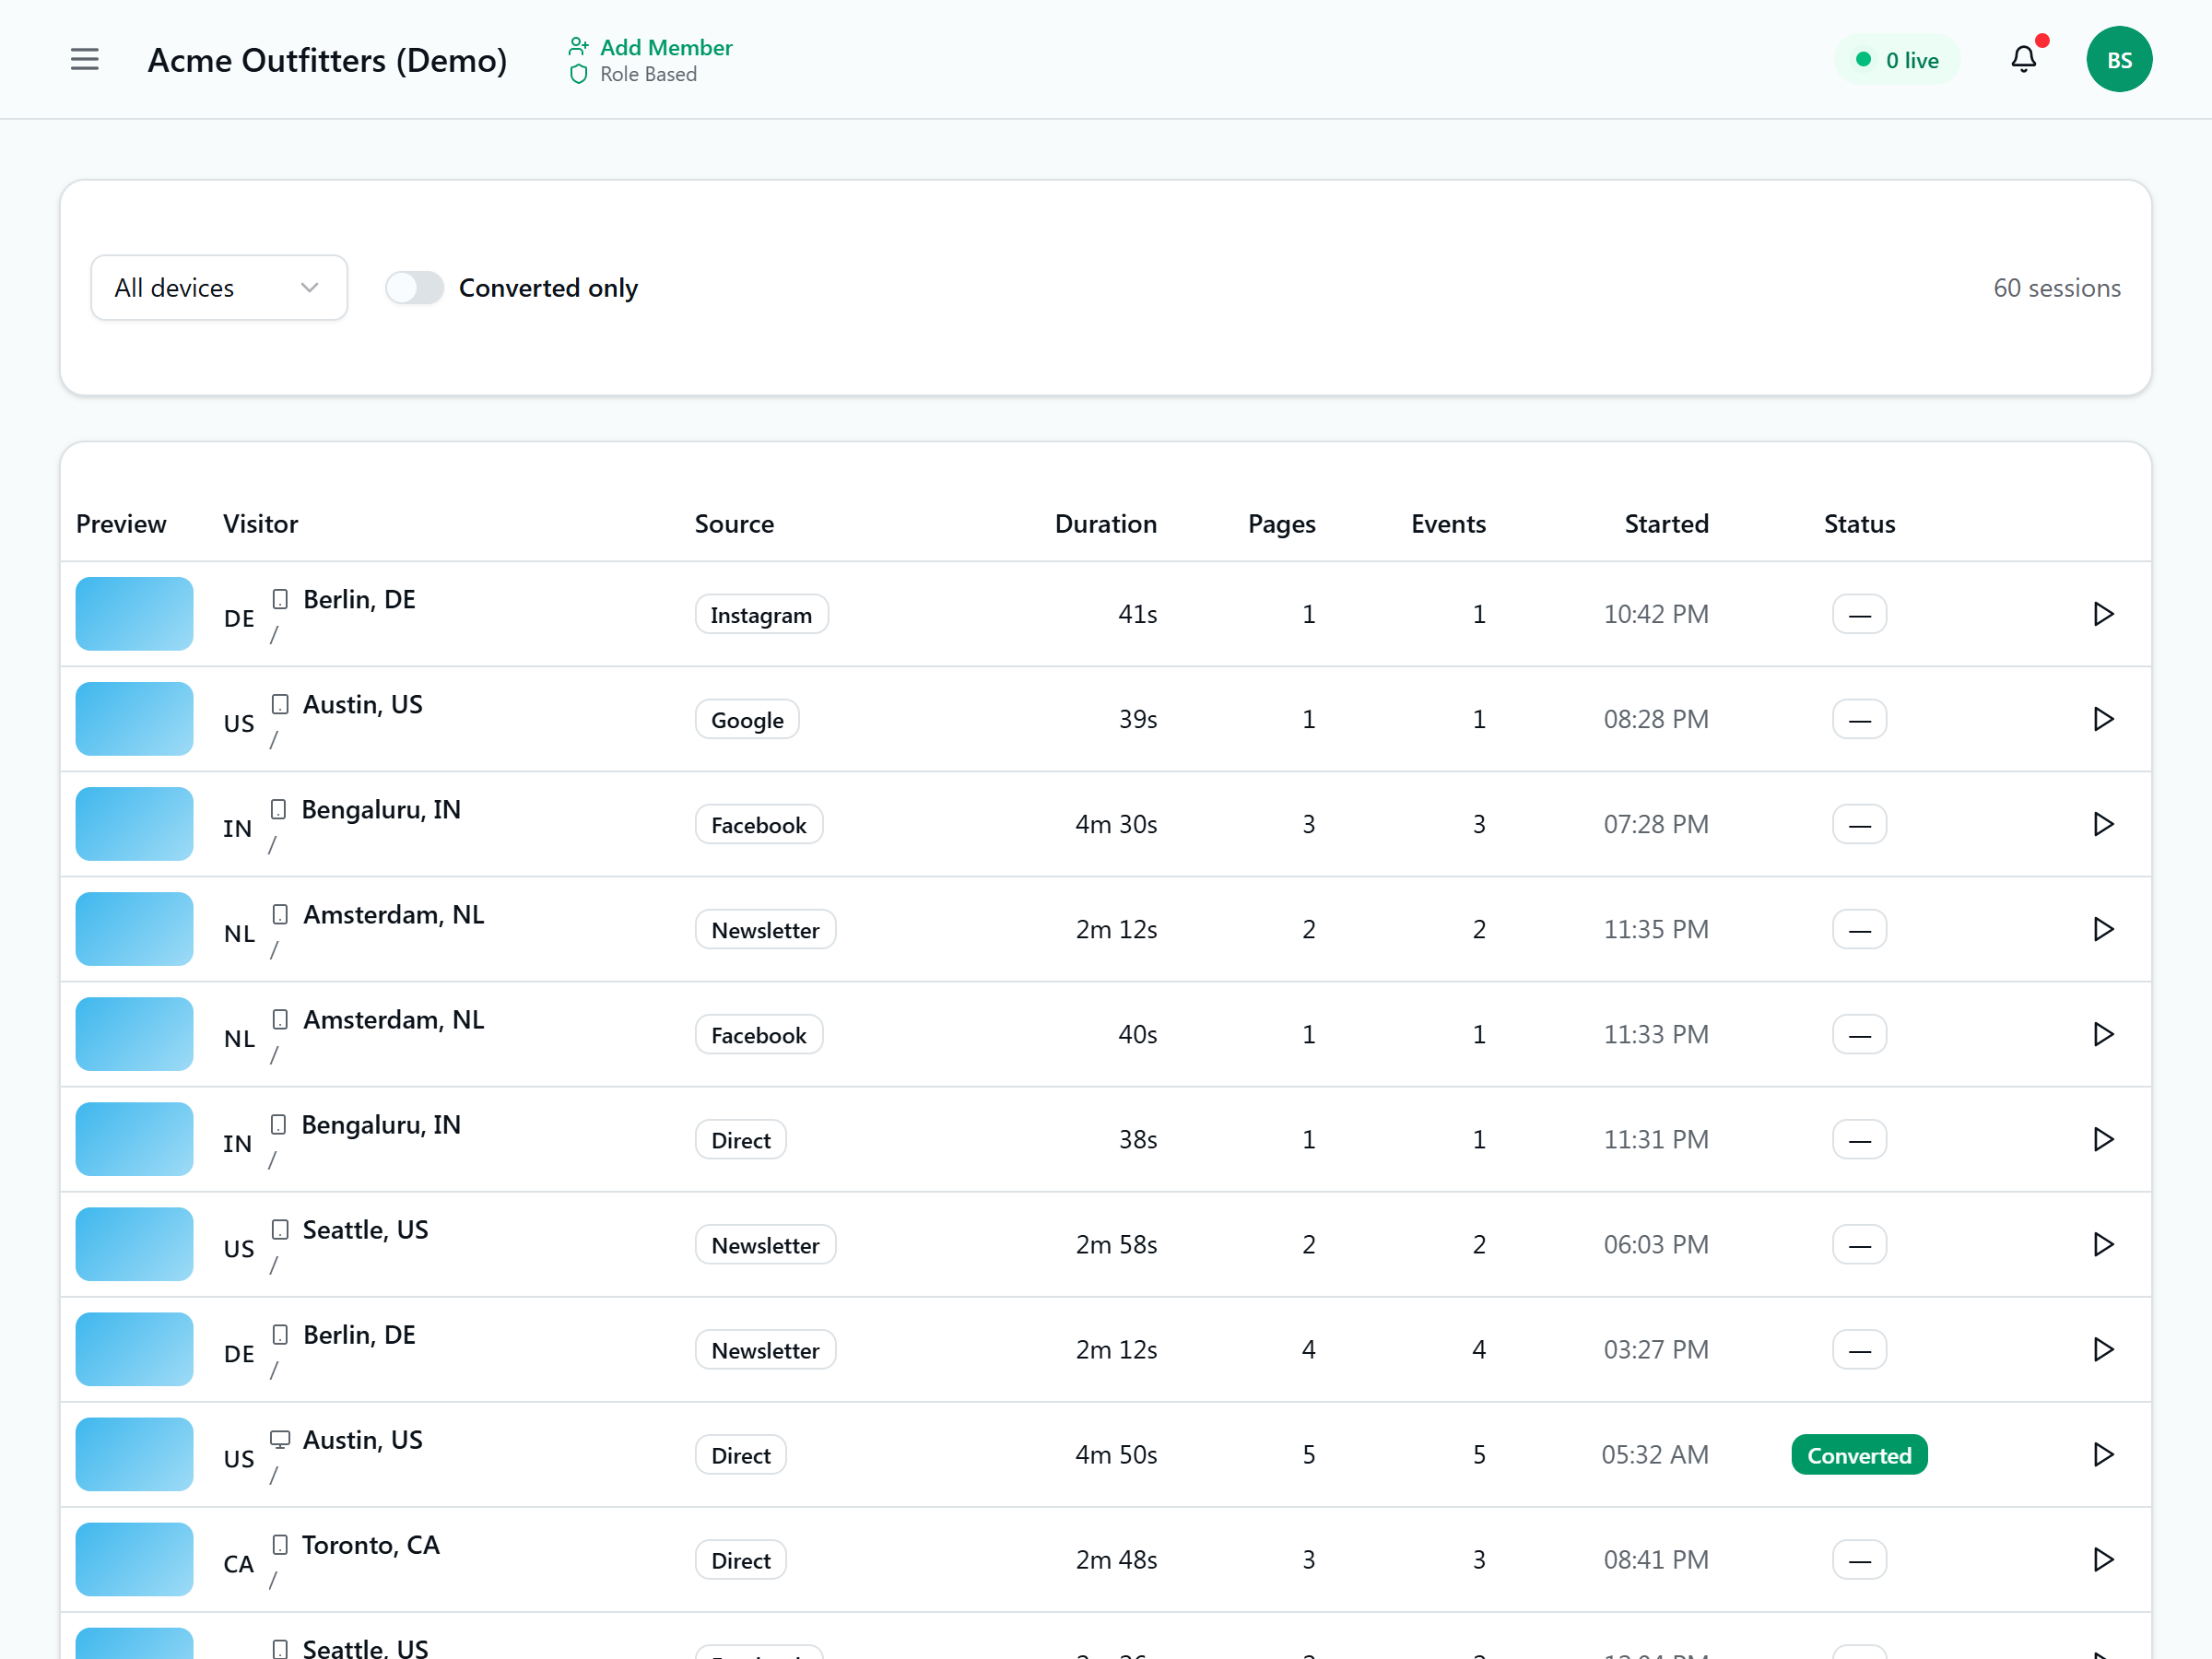The image size is (2212, 1659).
Task: Play the Seattle Newsletter session at 06:03 PM
Action: tap(2103, 1244)
